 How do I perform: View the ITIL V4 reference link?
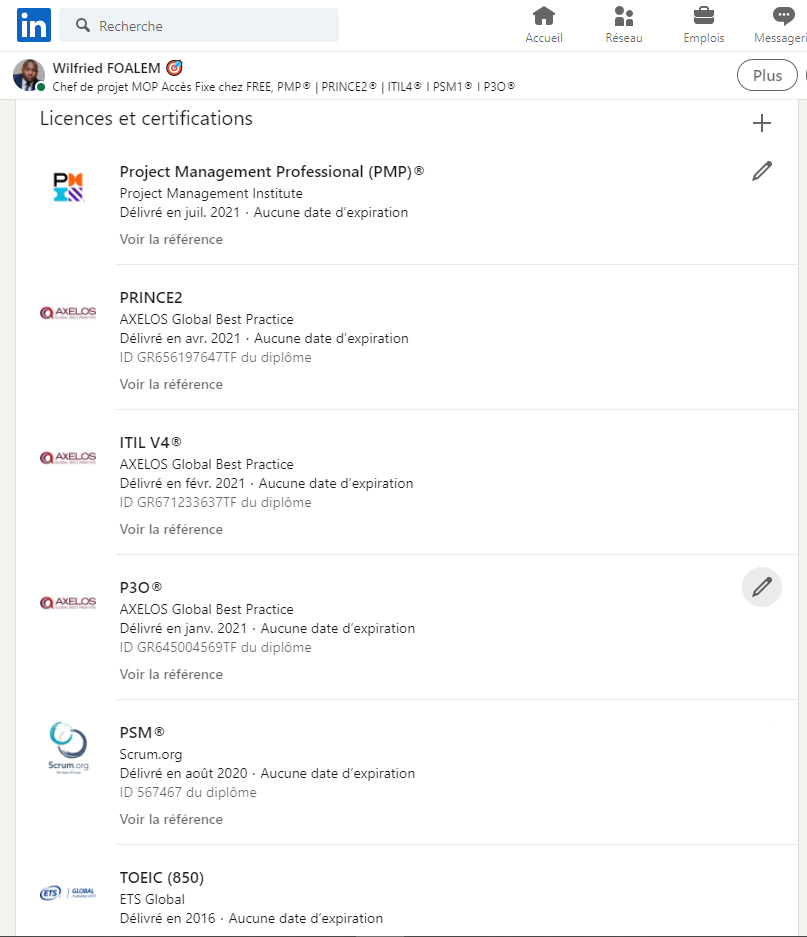tap(171, 529)
